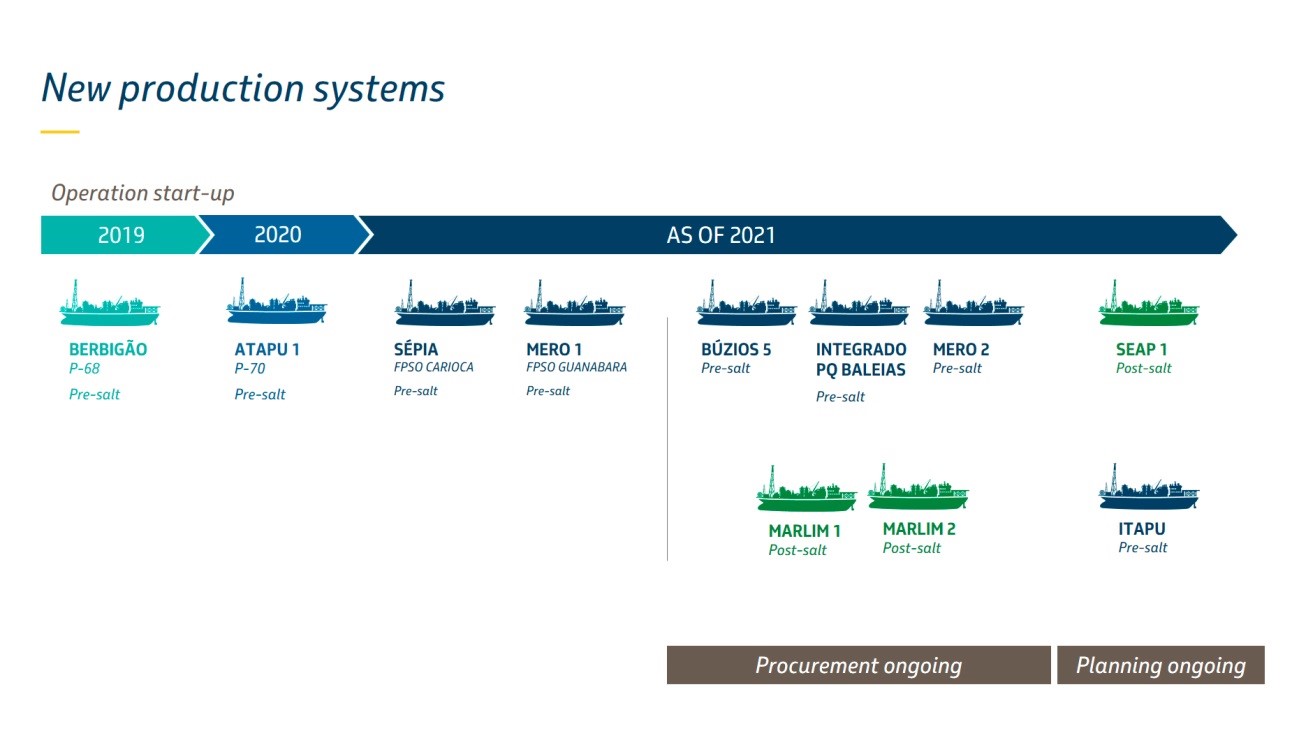
Task: Click the BÚZIOS 5 label
Action: point(736,349)
